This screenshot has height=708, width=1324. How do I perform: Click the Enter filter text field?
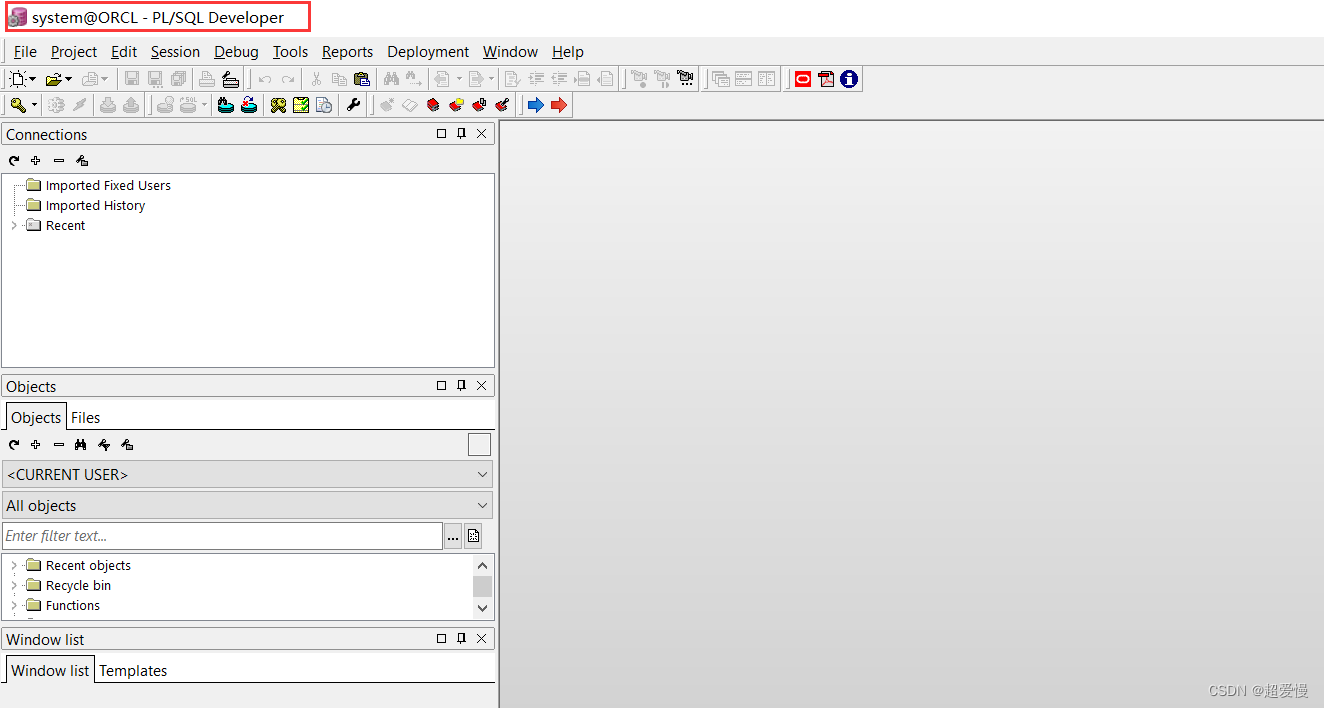coord(222,536)
